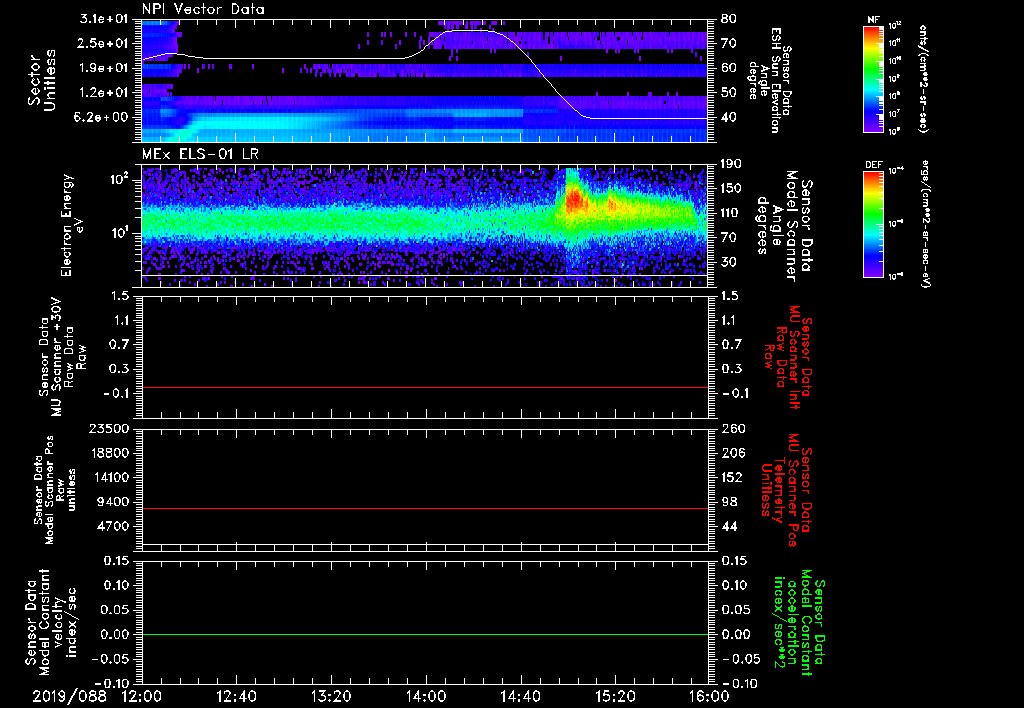
Task: Click the "206" telemetry tick value
Action: point(731,453)
